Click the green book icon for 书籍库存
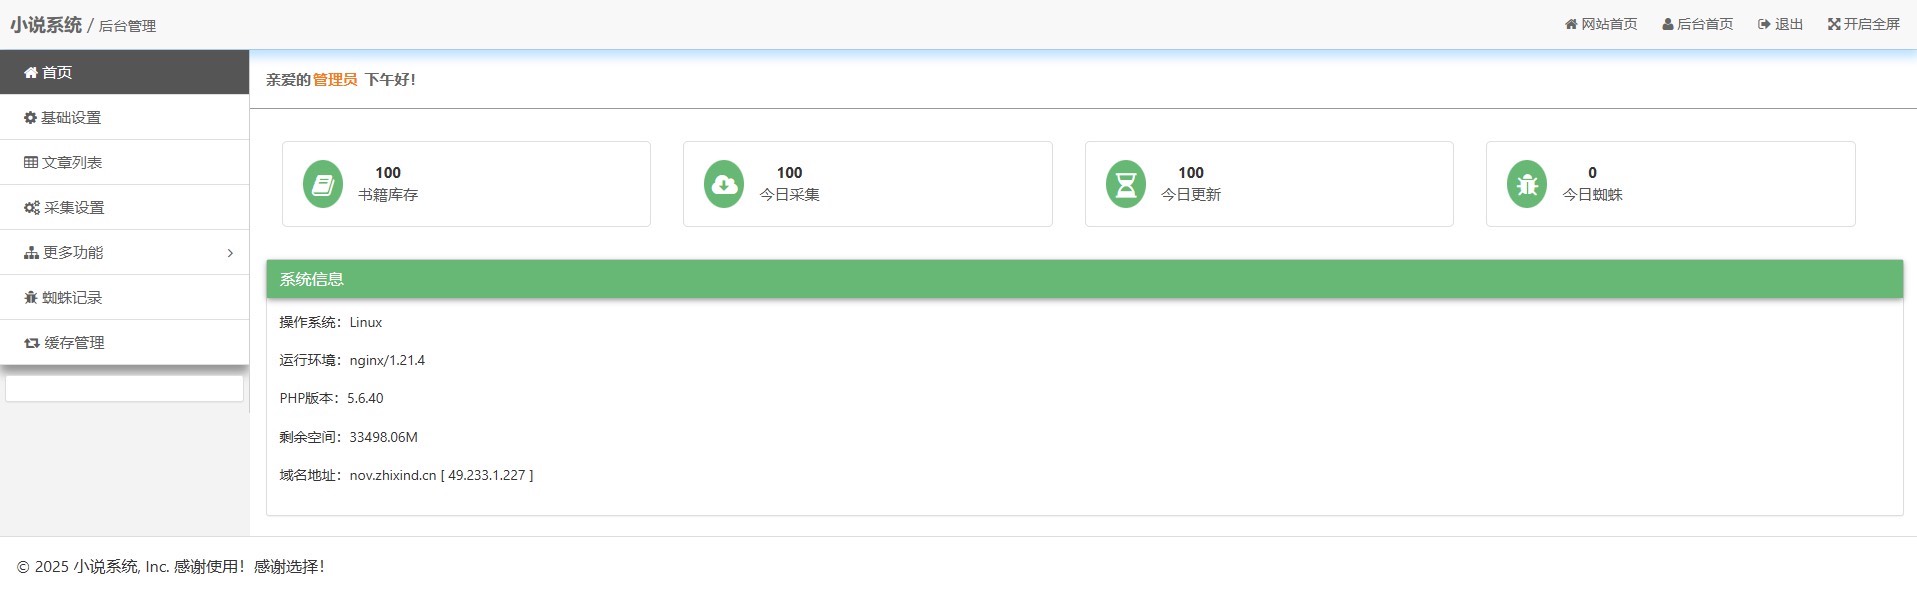The image size is (1917, 591). pos(323,184)
